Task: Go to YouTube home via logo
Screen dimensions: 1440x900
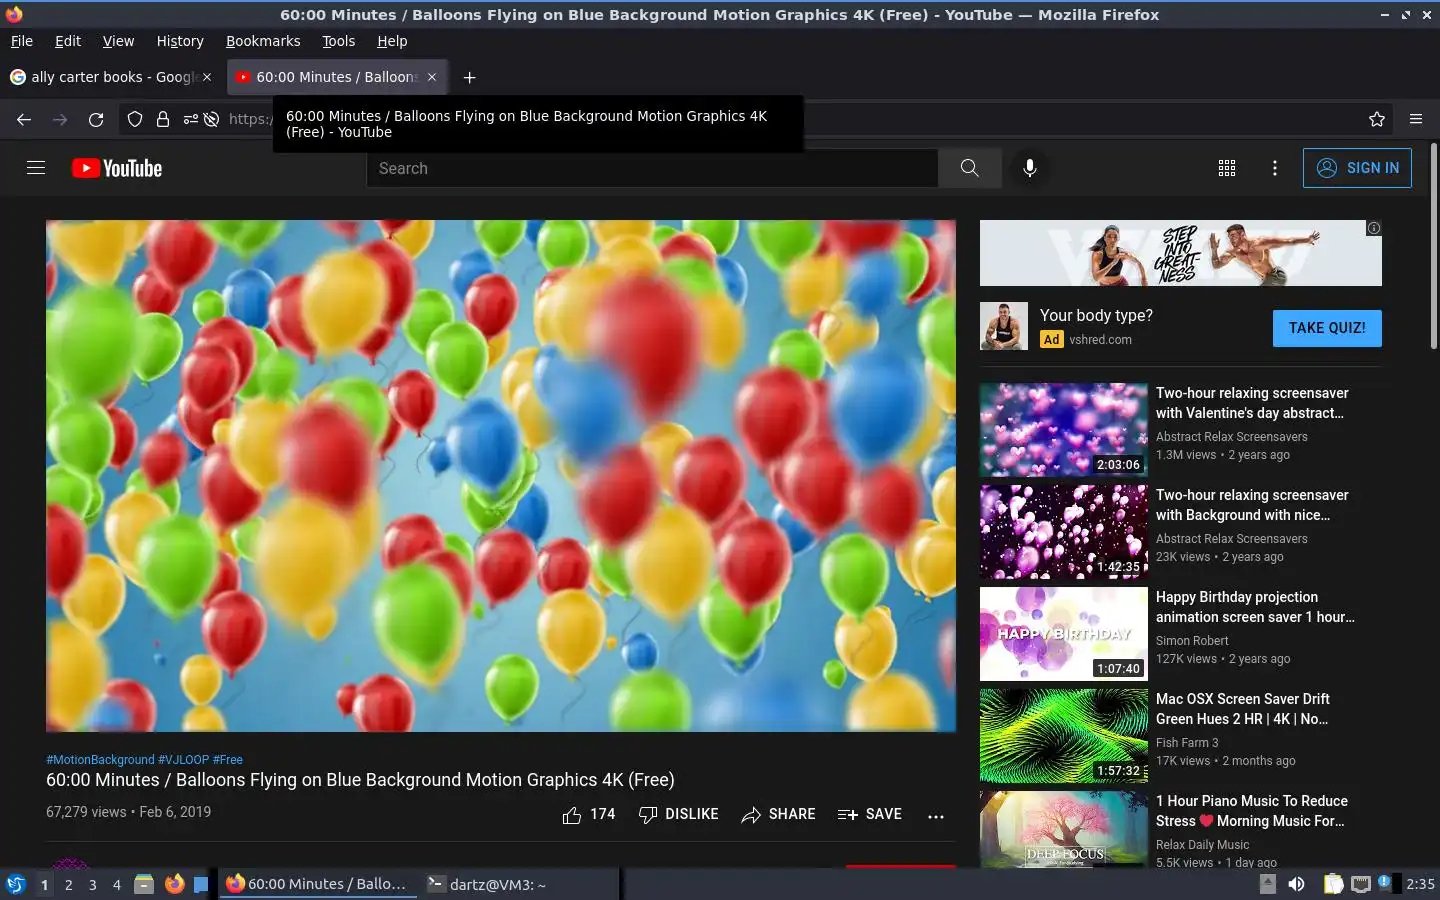Action: (x=117, y=168)
